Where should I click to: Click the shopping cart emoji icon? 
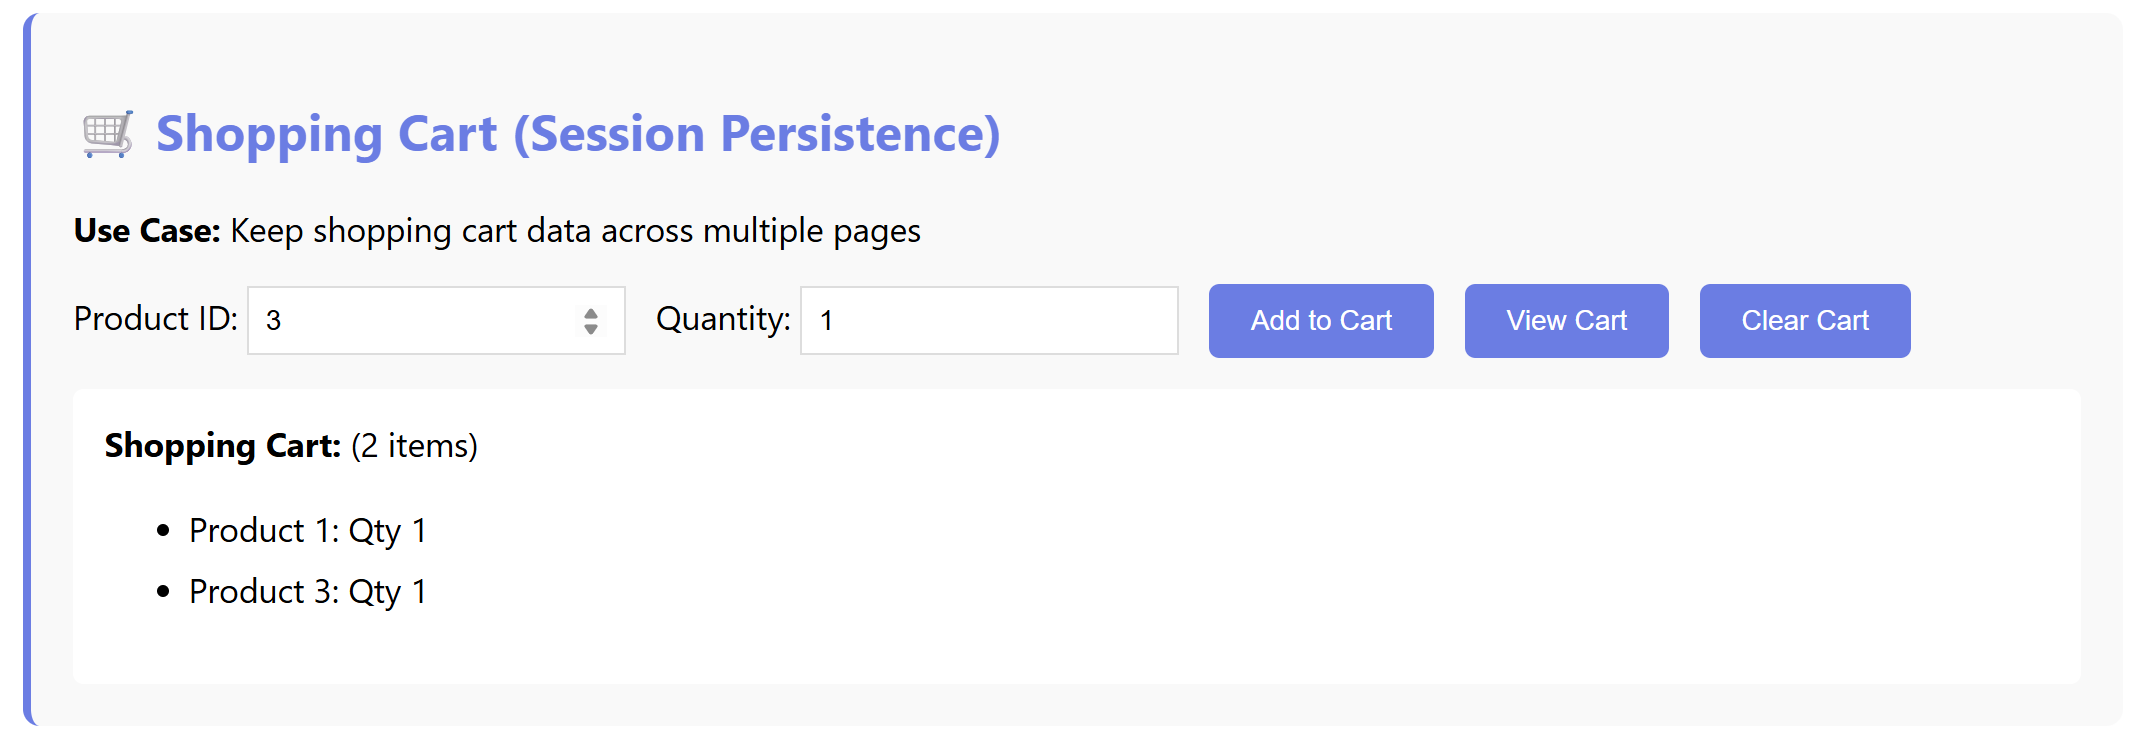107,134
